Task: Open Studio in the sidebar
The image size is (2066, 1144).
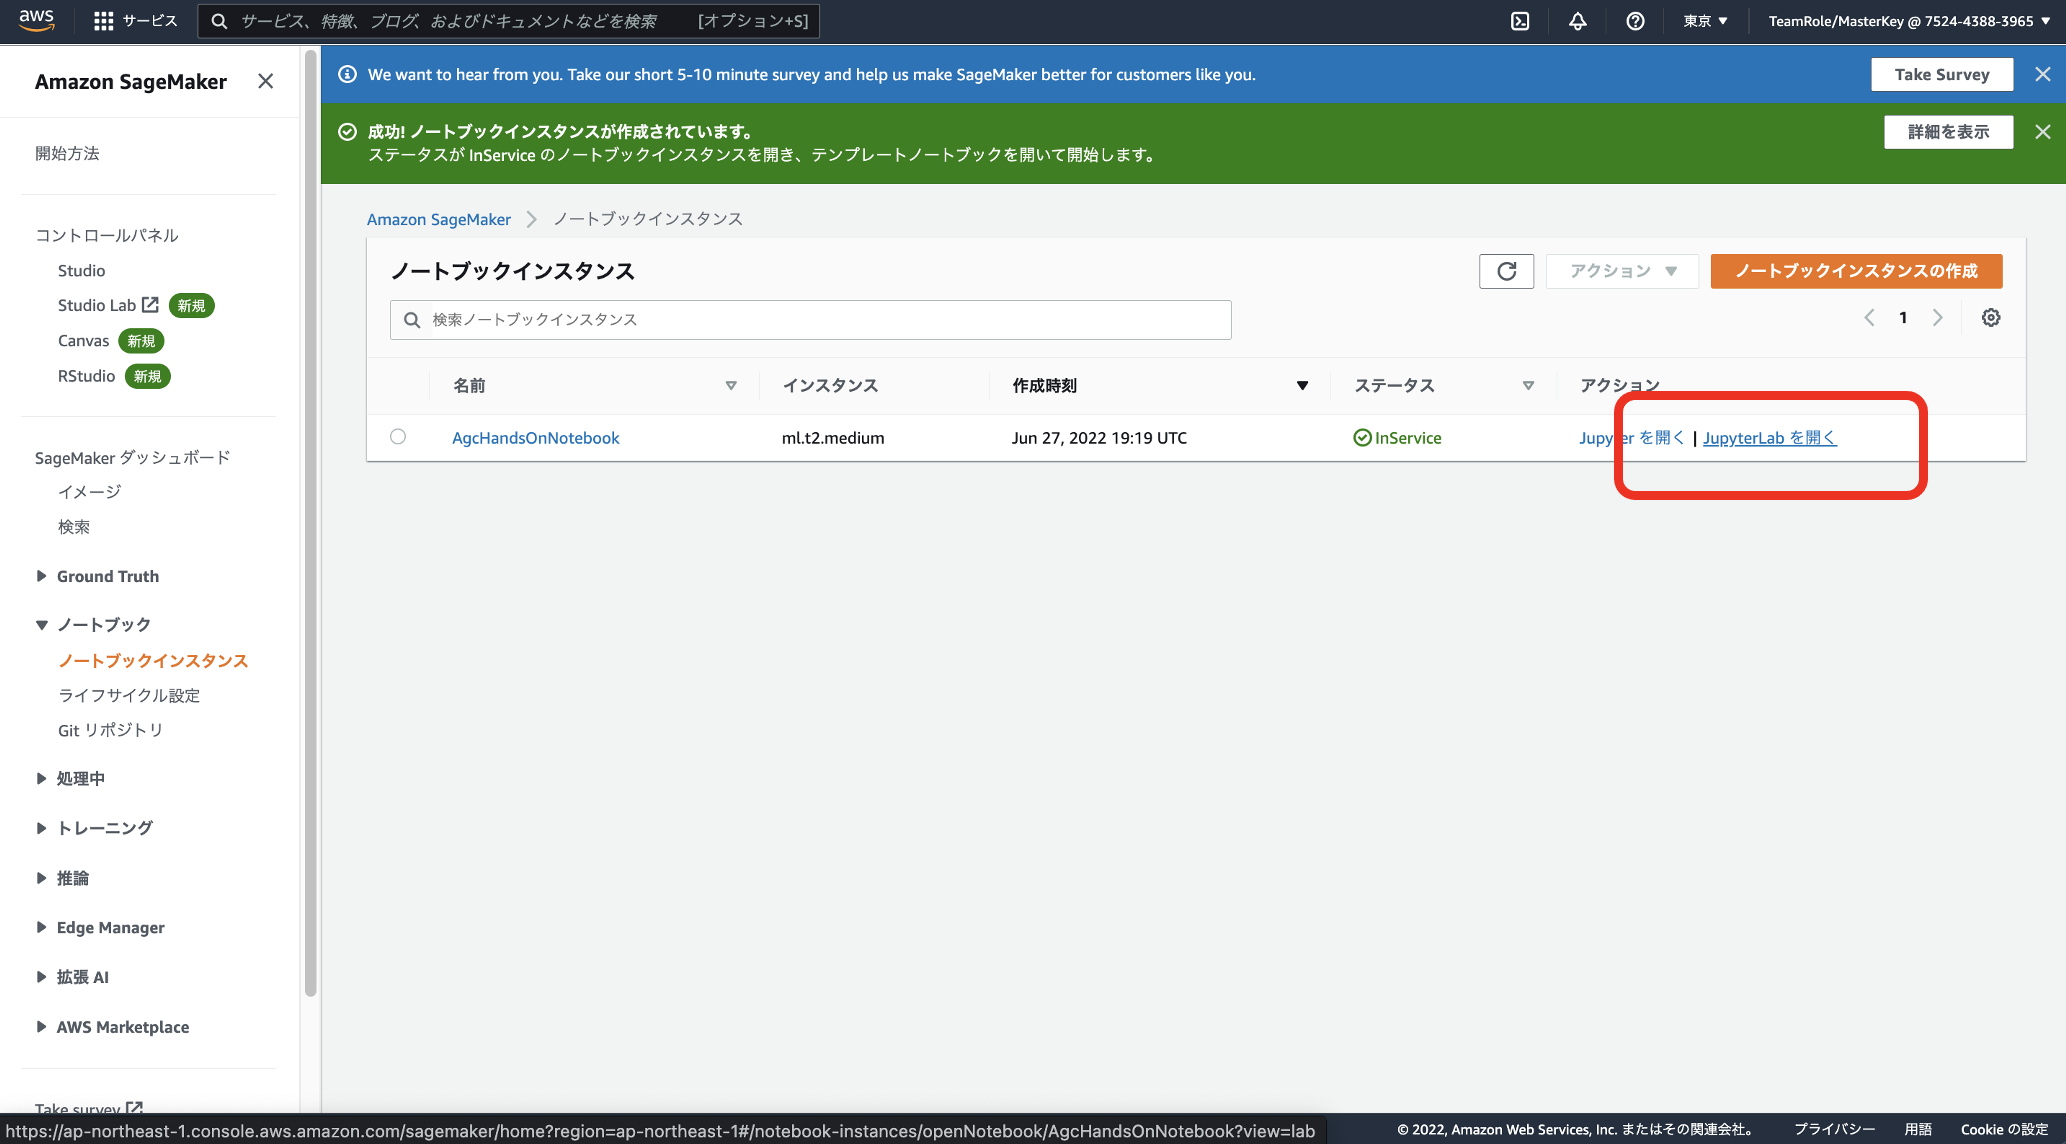Action: [81, 271]
